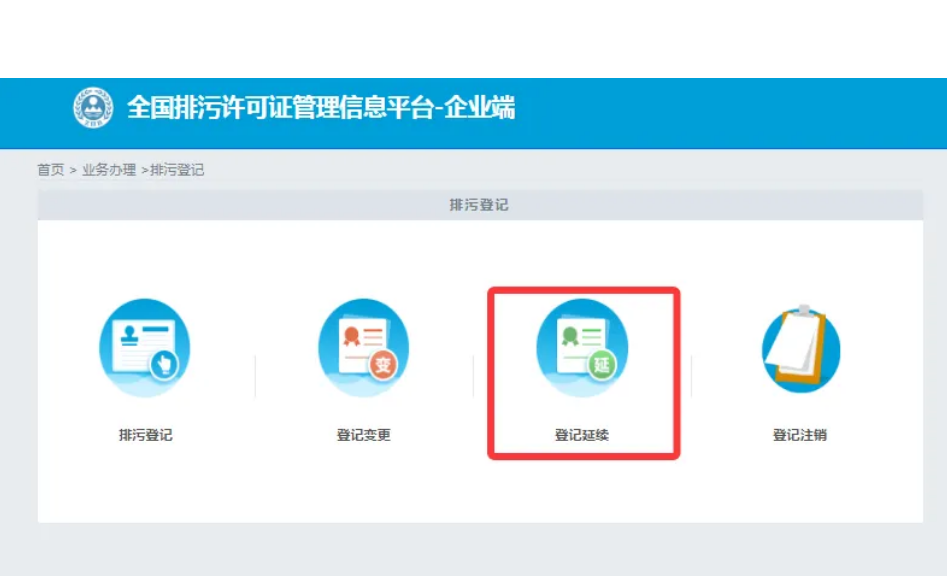
Task: Click the 排污登记 text label under icon
Action: pos(145,435)
